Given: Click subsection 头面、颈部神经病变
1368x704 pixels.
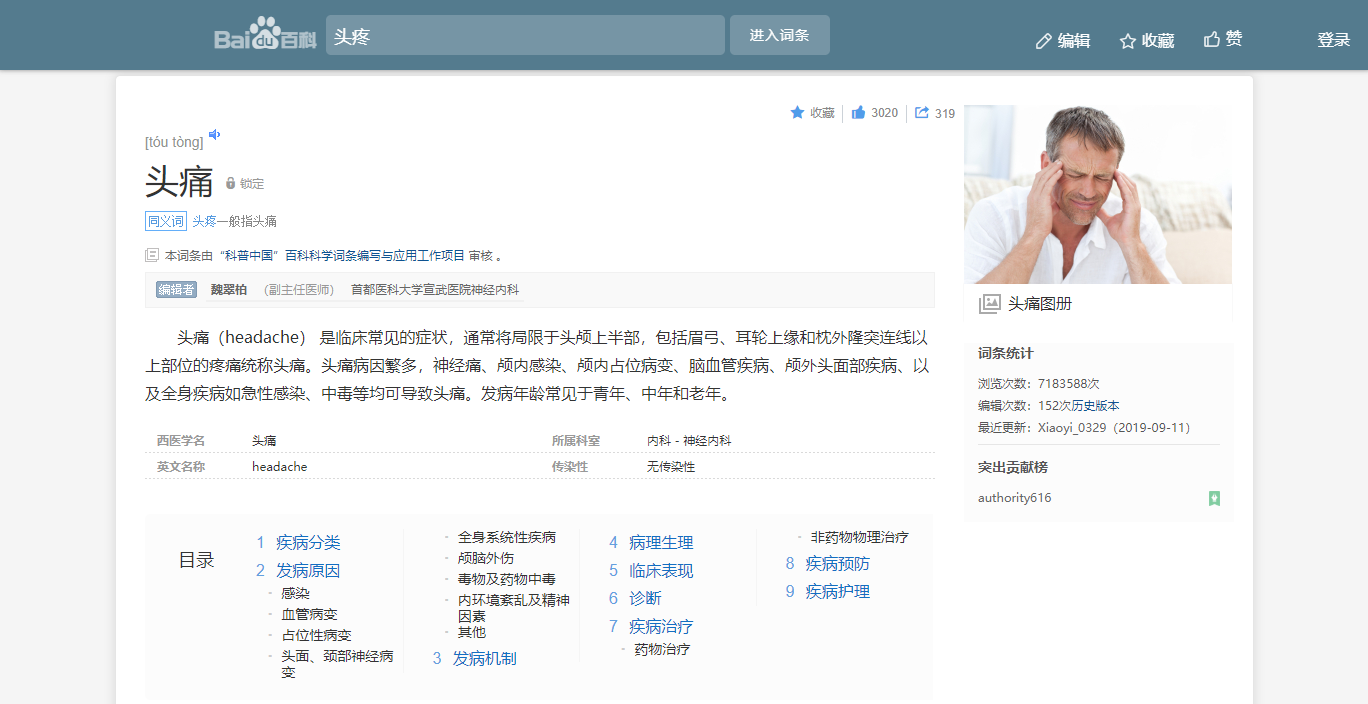Looking at the screenshot, I should tap(337, 664).
